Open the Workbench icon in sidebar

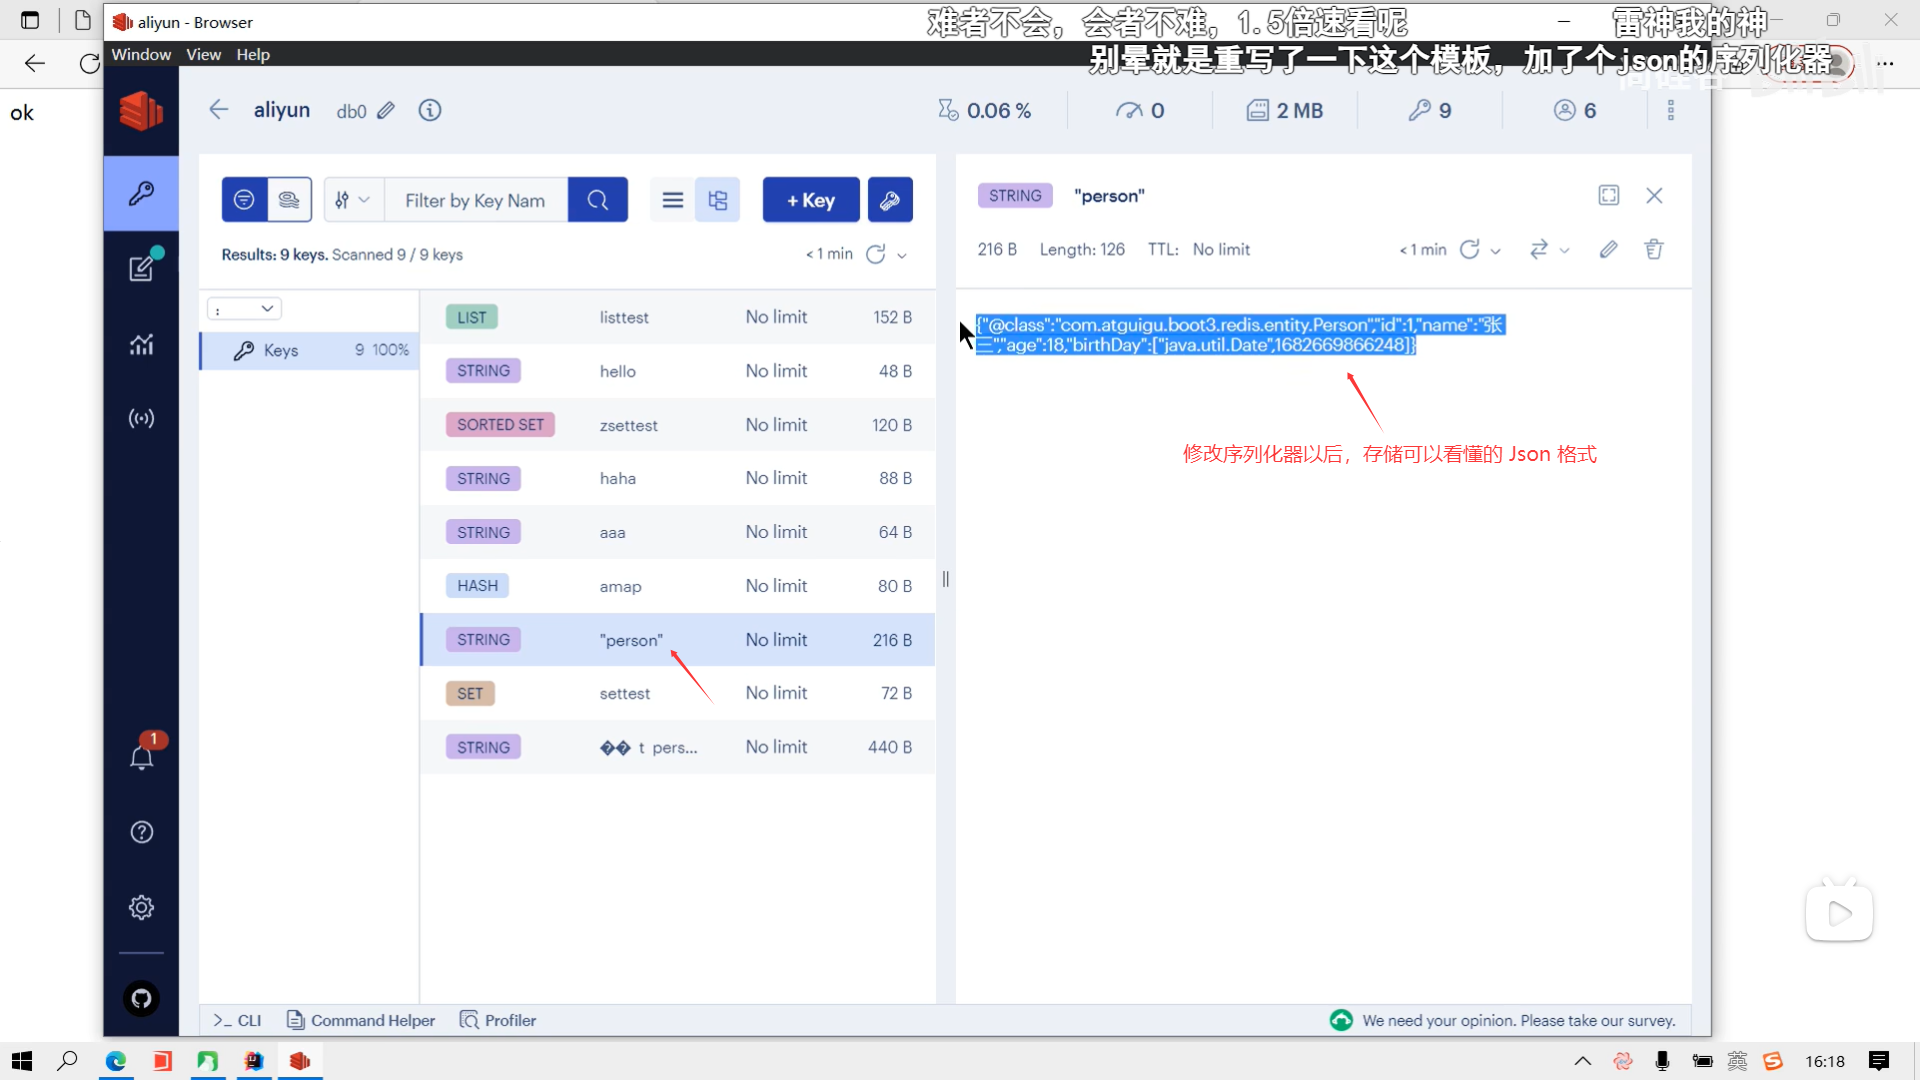[x=141, y=268]
